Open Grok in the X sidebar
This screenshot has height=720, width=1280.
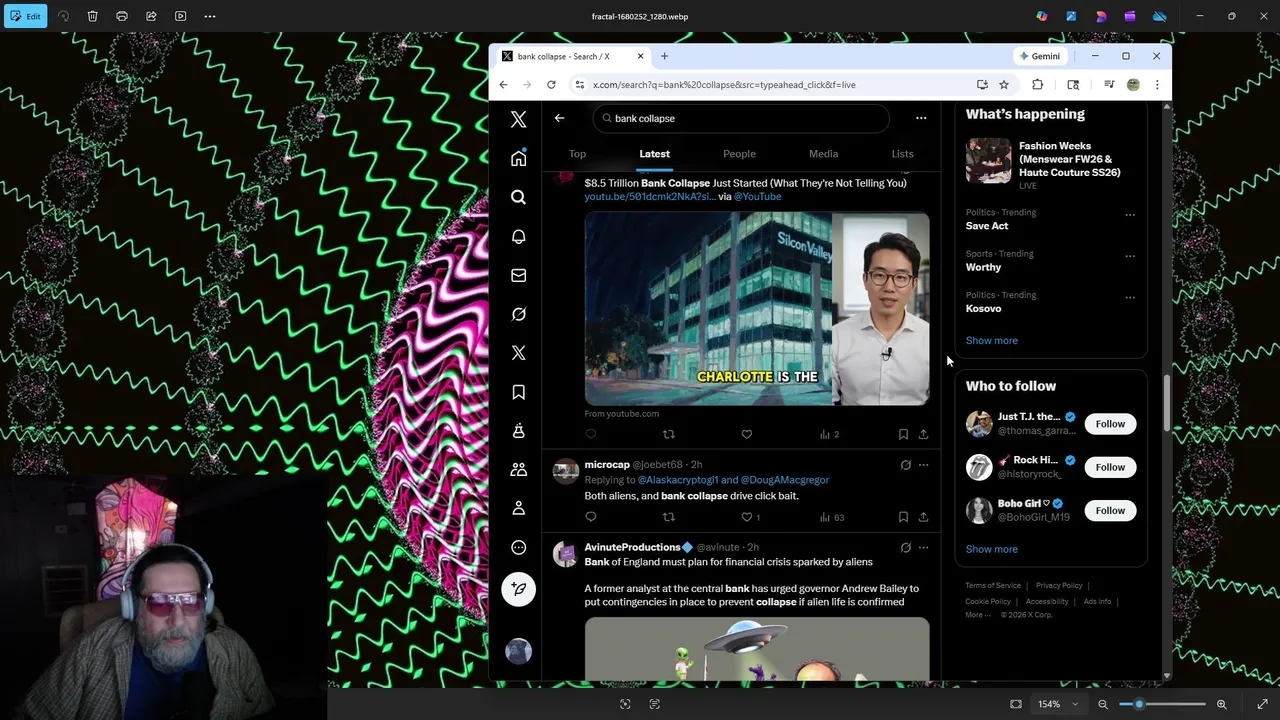(518, 314)
